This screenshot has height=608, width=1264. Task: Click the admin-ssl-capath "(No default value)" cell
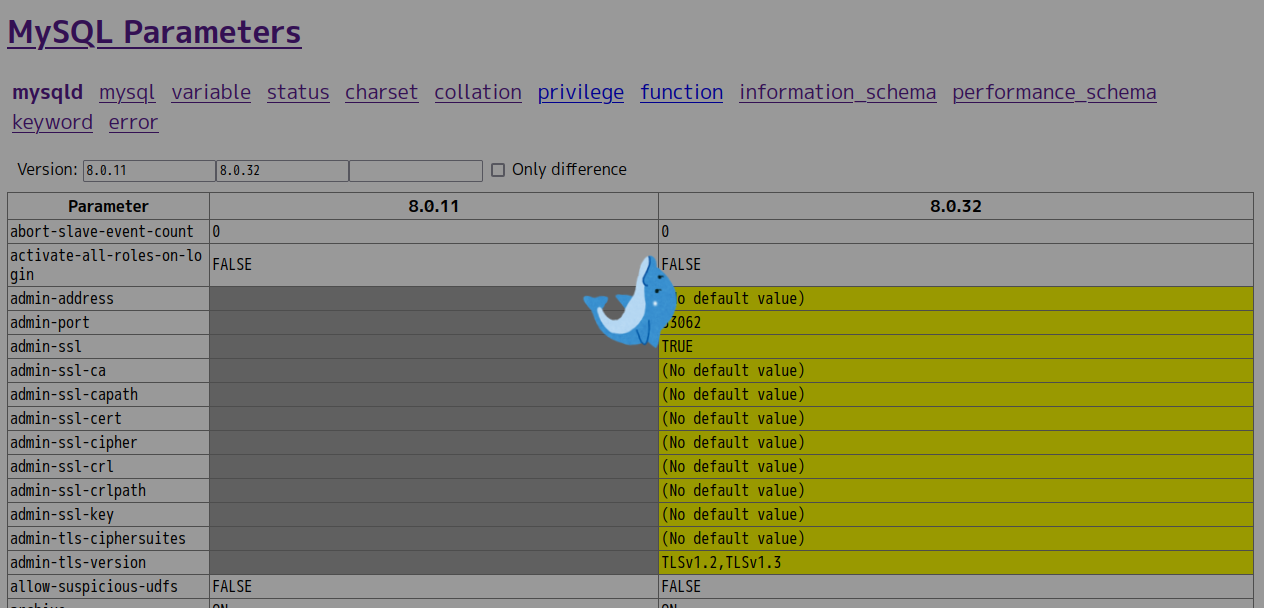[956, 394]
